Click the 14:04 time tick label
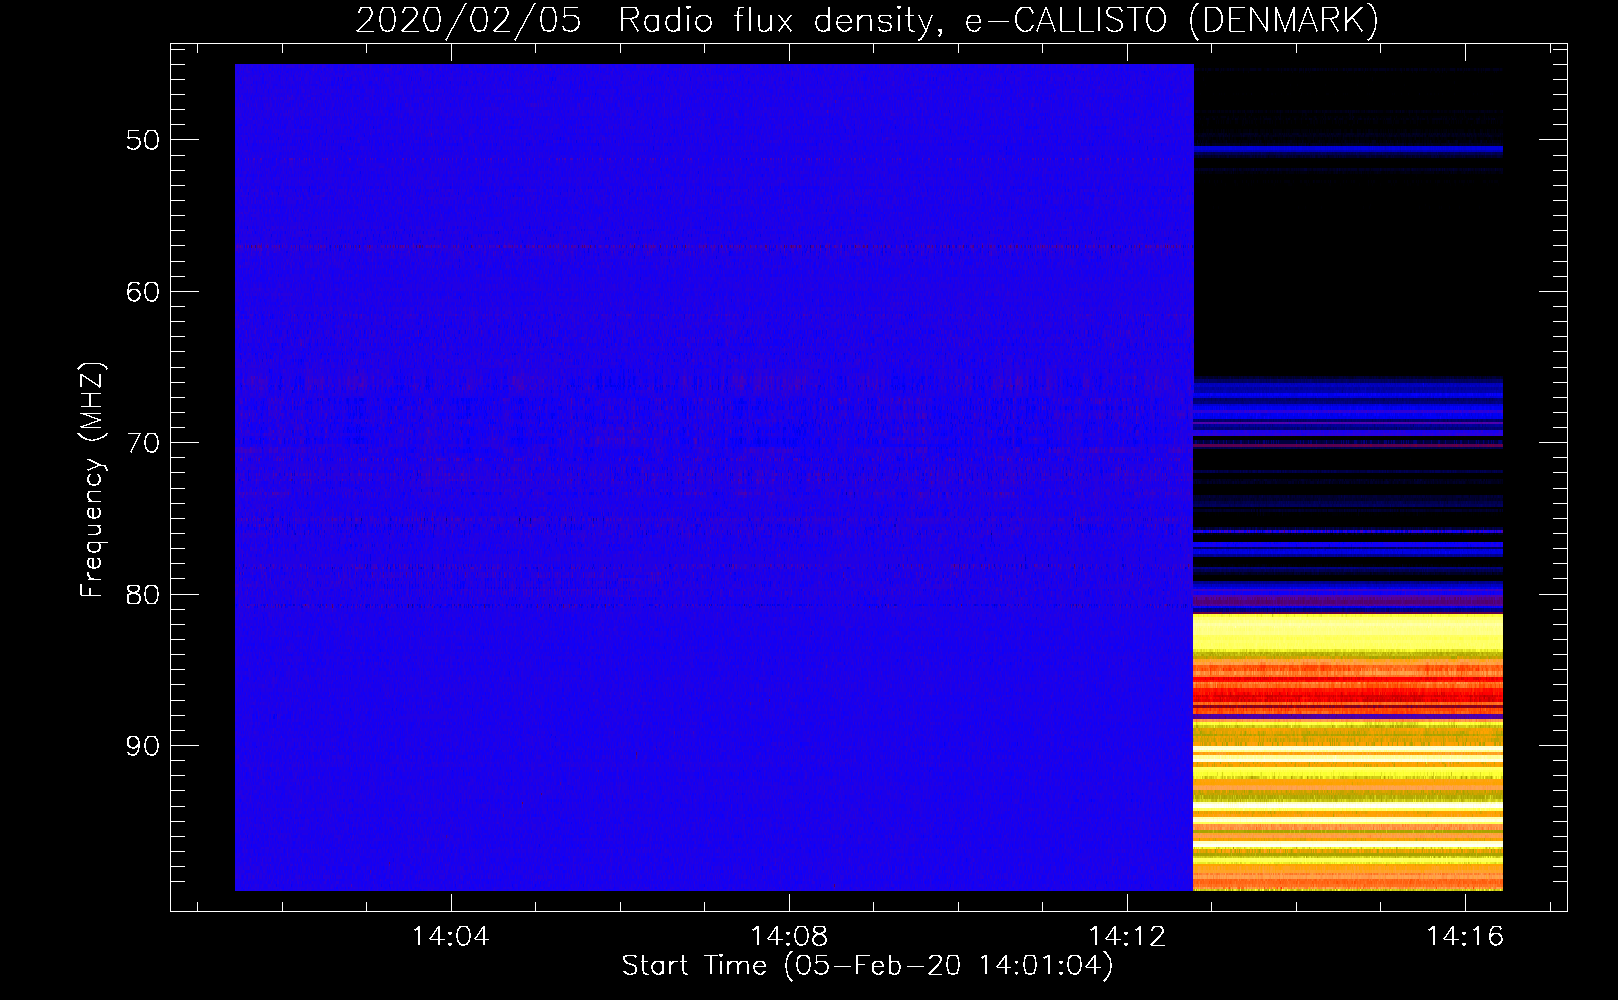 [450, 937]
